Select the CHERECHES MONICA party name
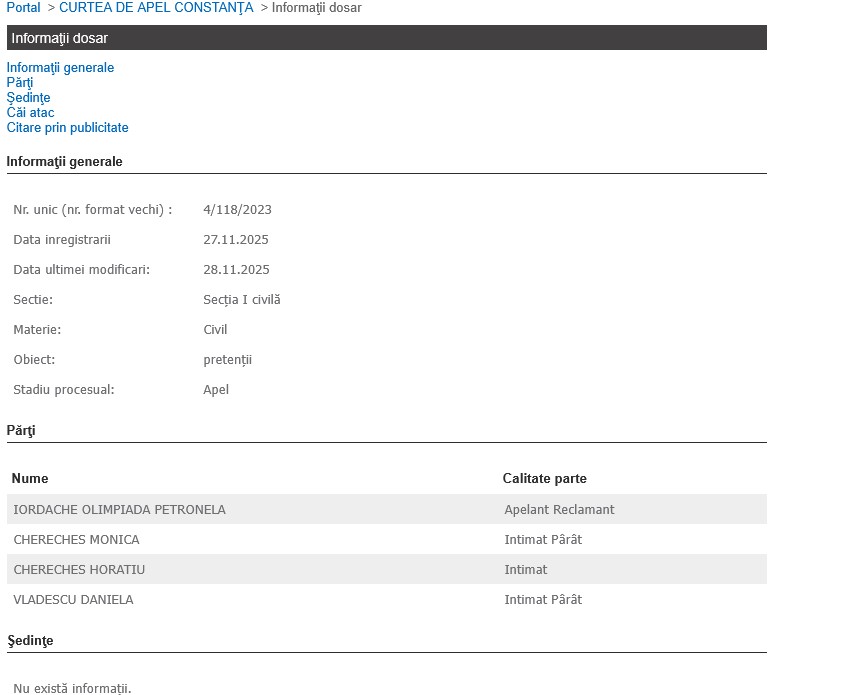This screenshot has height=695, width=843. [x=76, y=540]
